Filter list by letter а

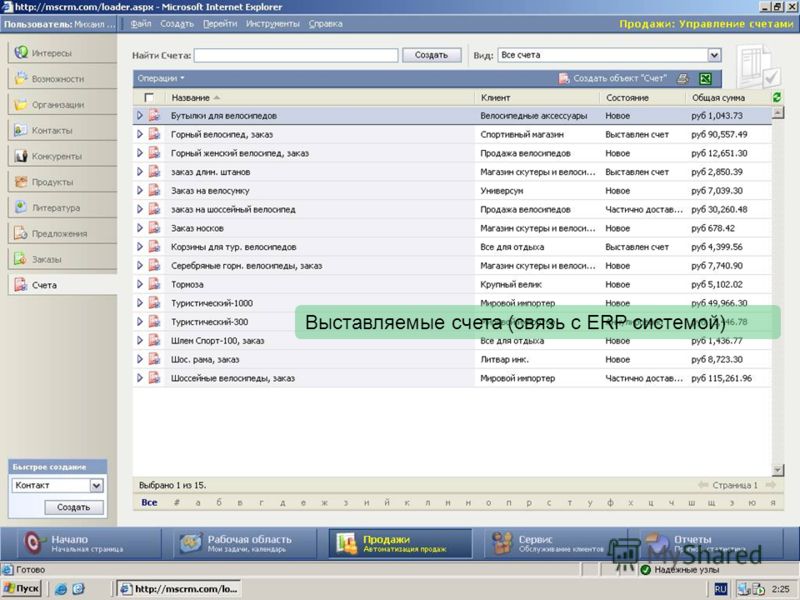coord(198,503)
